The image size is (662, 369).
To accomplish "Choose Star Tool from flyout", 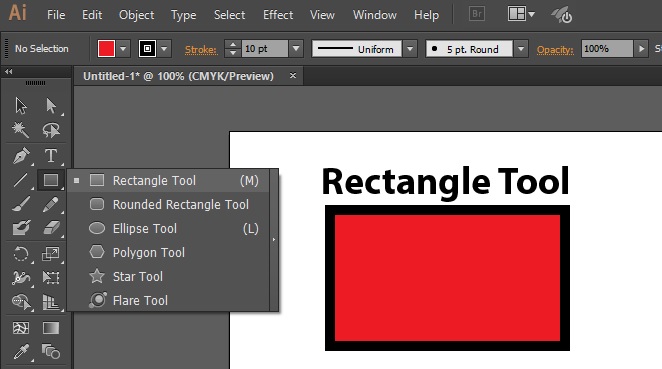I will 168,277.
